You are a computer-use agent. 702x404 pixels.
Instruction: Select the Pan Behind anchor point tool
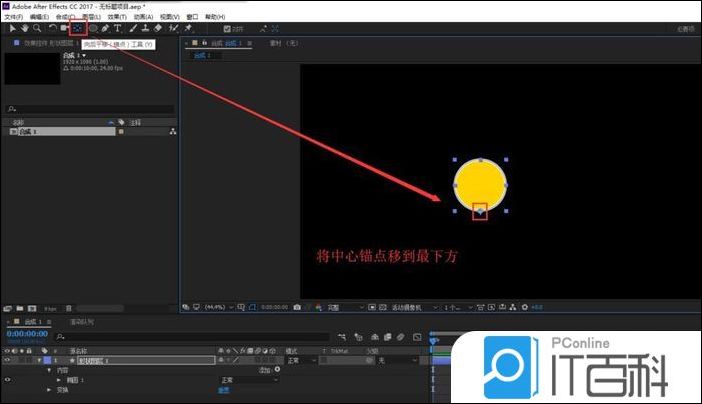pos(78,28)
